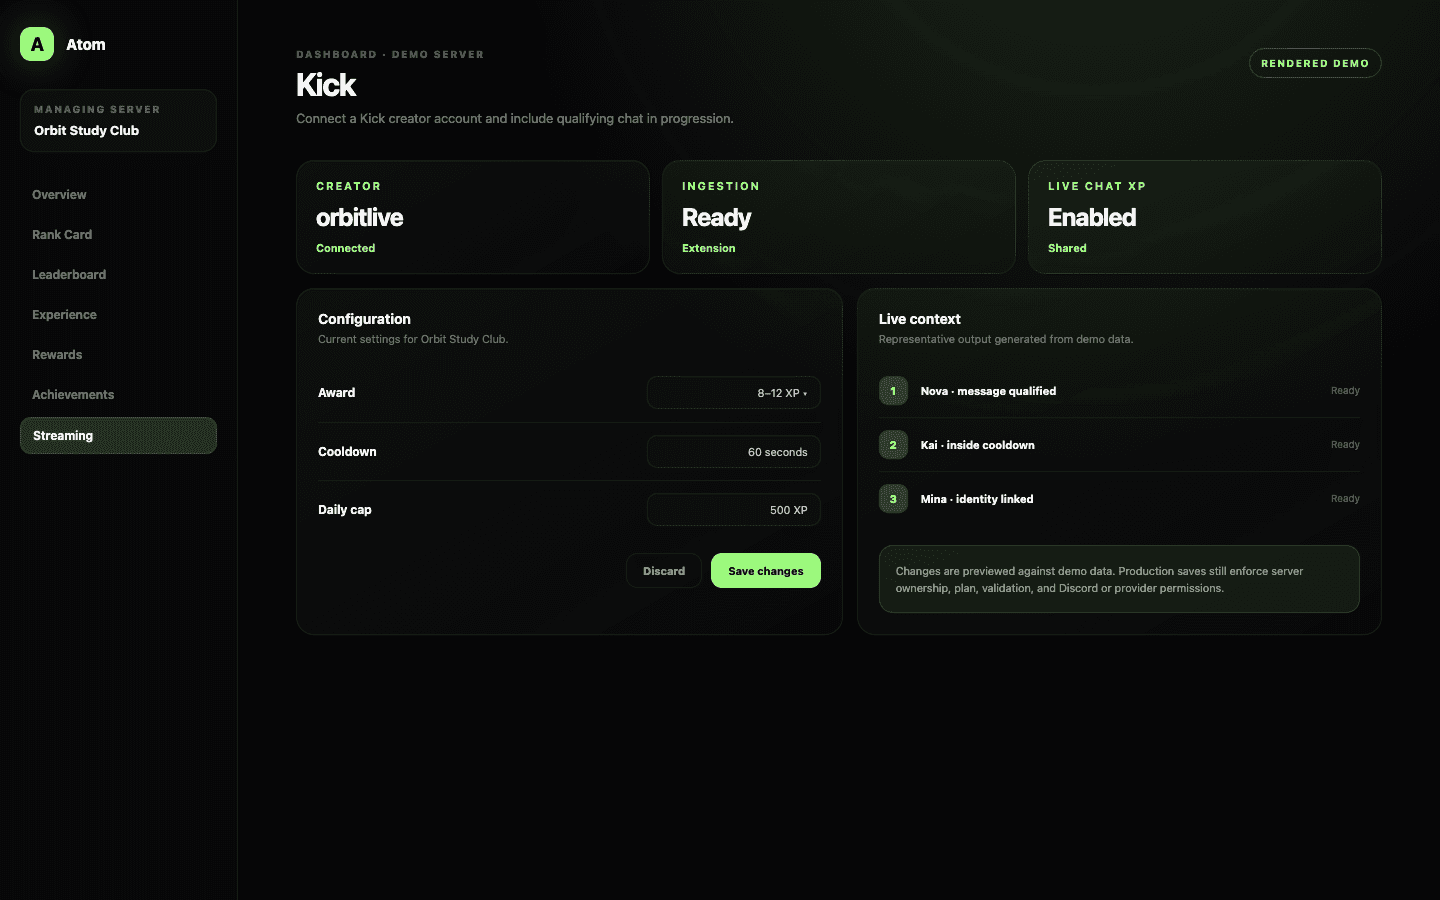
Task: Click Ready status in Mina row
Action: [x=1345, y=499]
